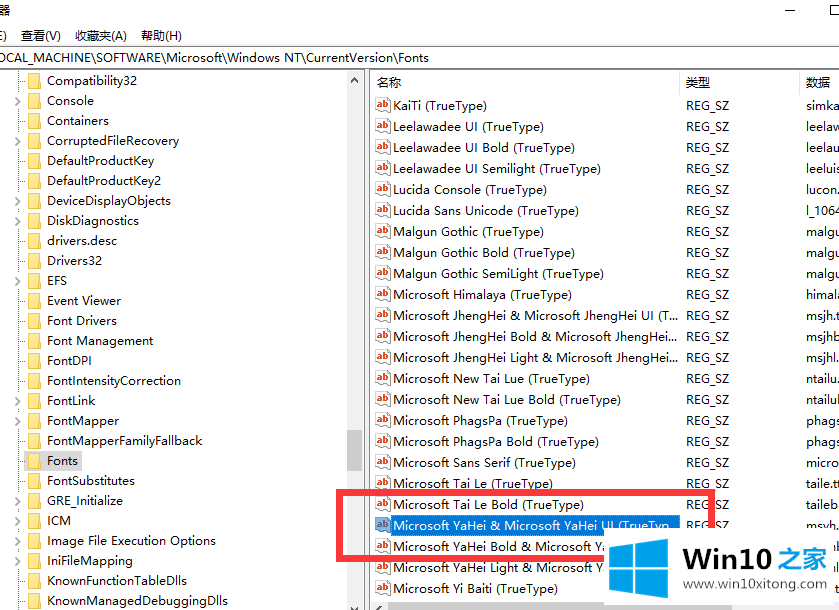Click the folder icon of KnownFunctionTableDlls

pyautogui.click(x=34, y=581)
